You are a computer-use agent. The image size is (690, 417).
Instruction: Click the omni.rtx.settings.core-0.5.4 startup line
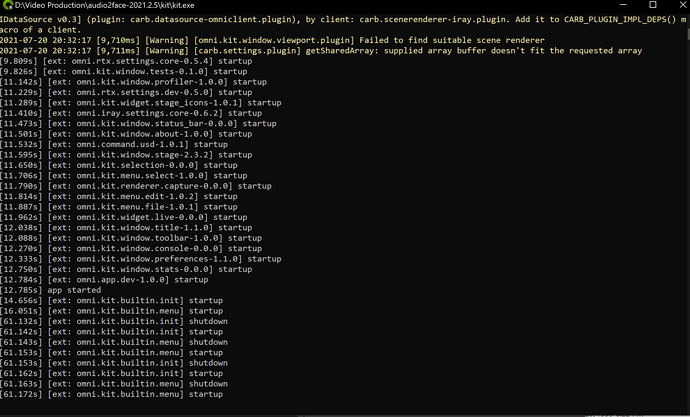120,61
